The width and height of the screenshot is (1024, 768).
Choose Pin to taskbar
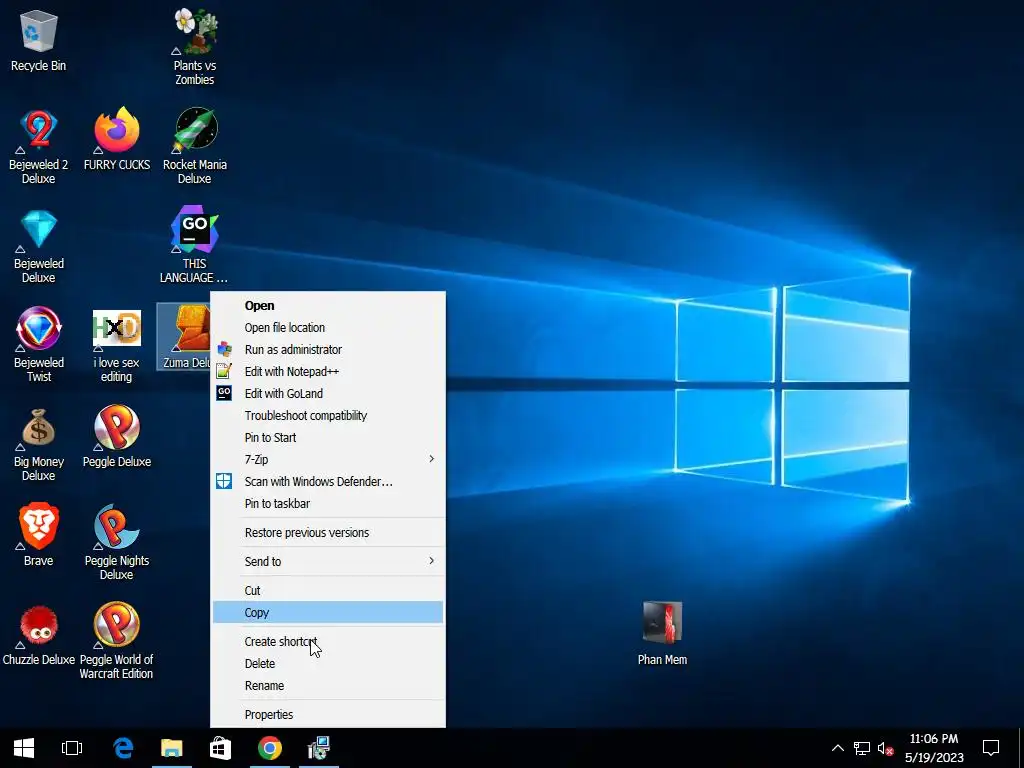(328, 504)
